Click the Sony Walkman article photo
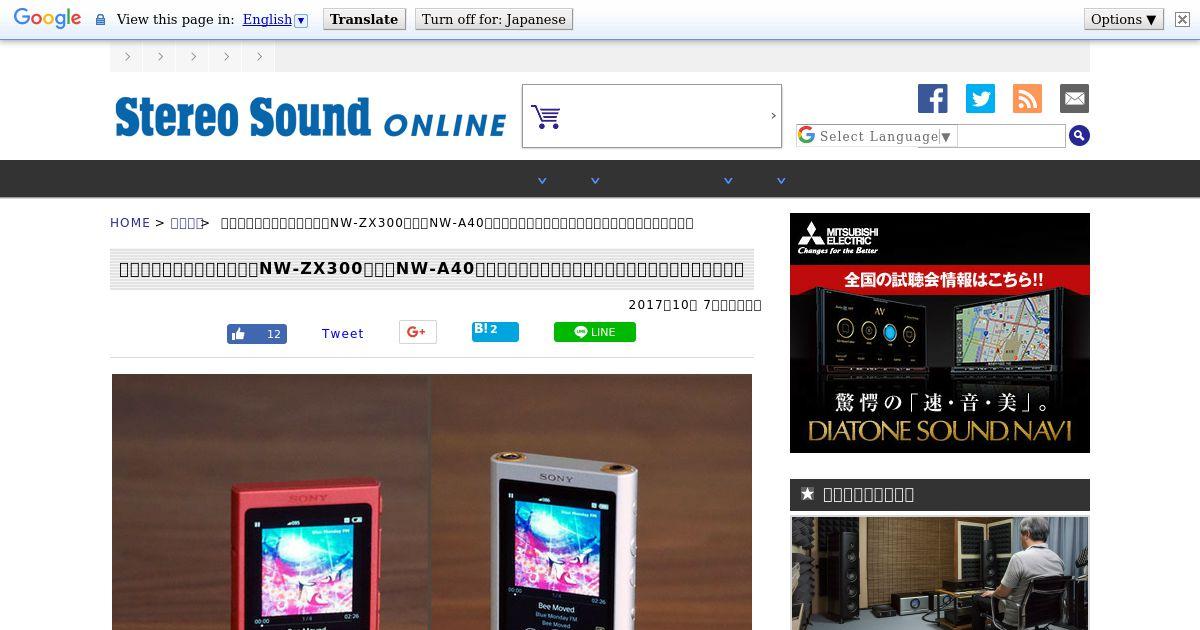 [432, 502]
